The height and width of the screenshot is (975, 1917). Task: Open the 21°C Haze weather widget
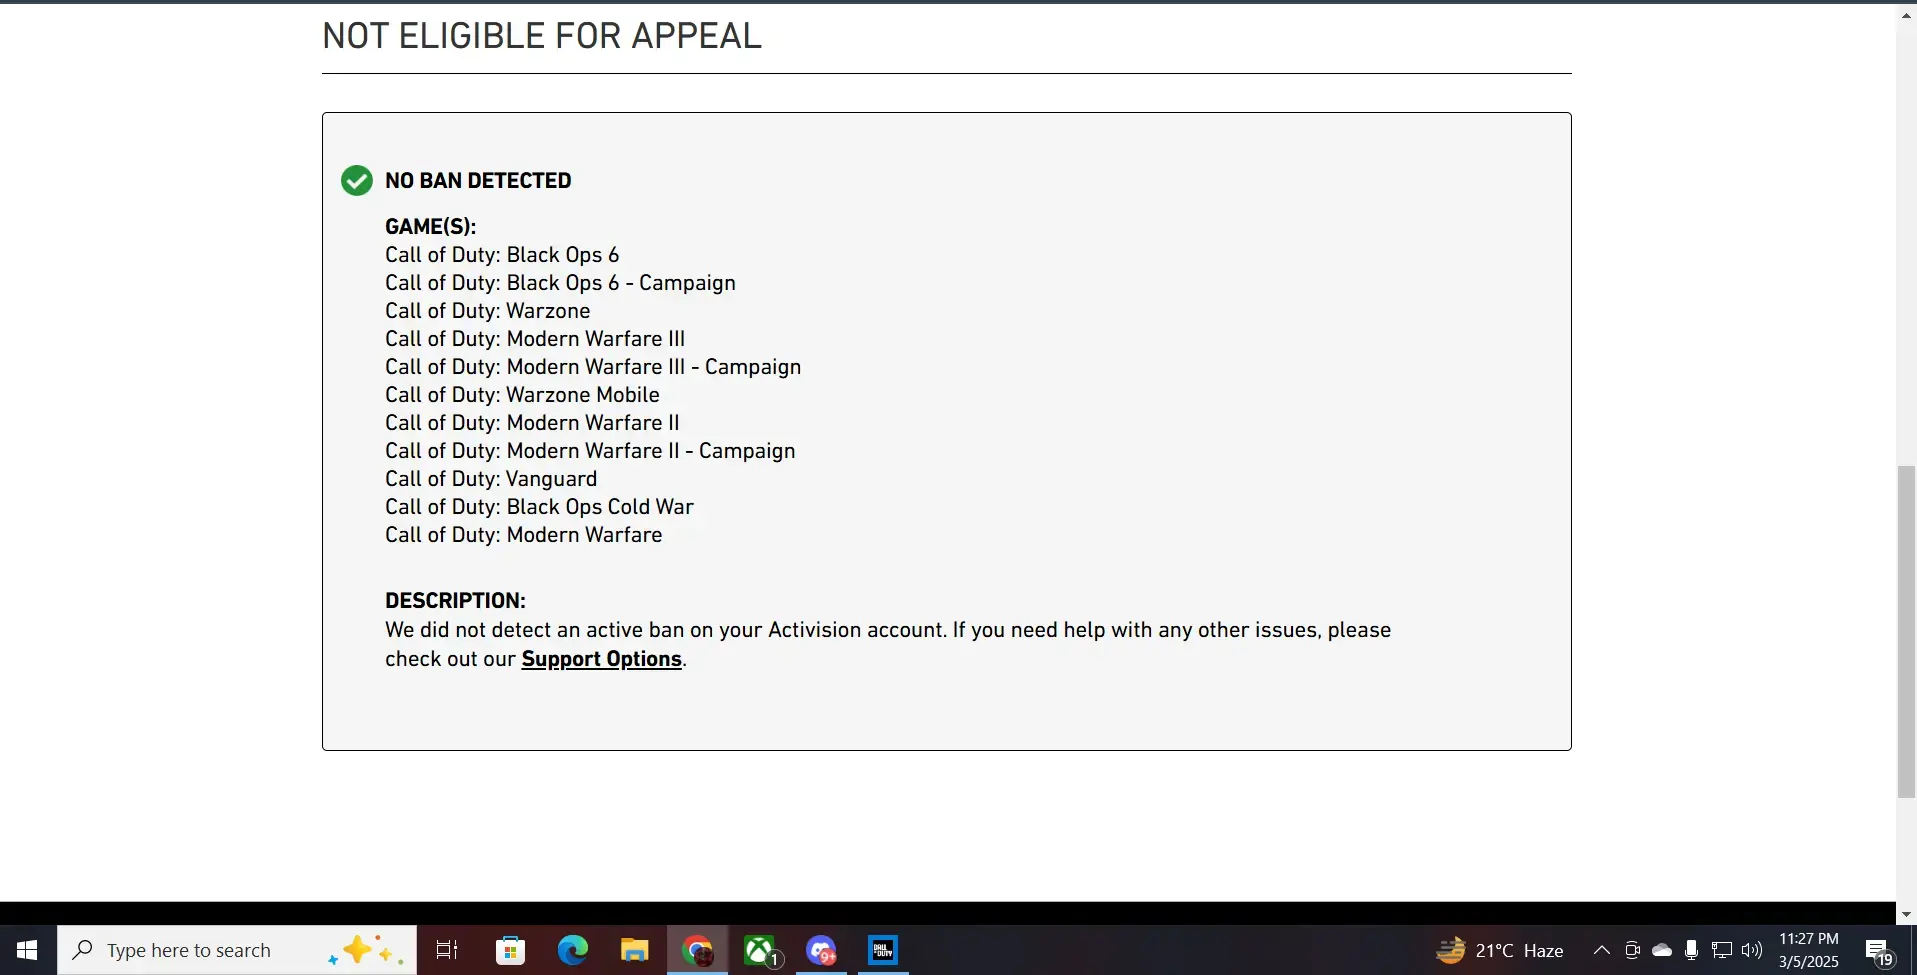point(1500,950)
